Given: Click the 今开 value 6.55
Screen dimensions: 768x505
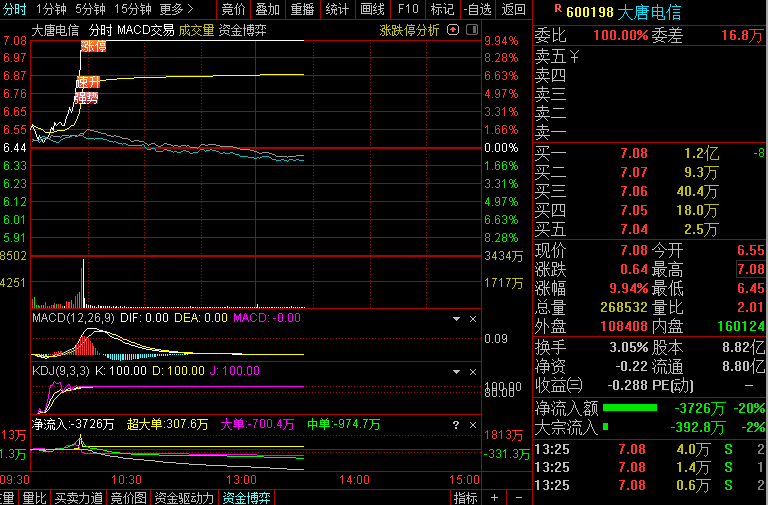Looking at the screenshot, I should pos(750,250).
